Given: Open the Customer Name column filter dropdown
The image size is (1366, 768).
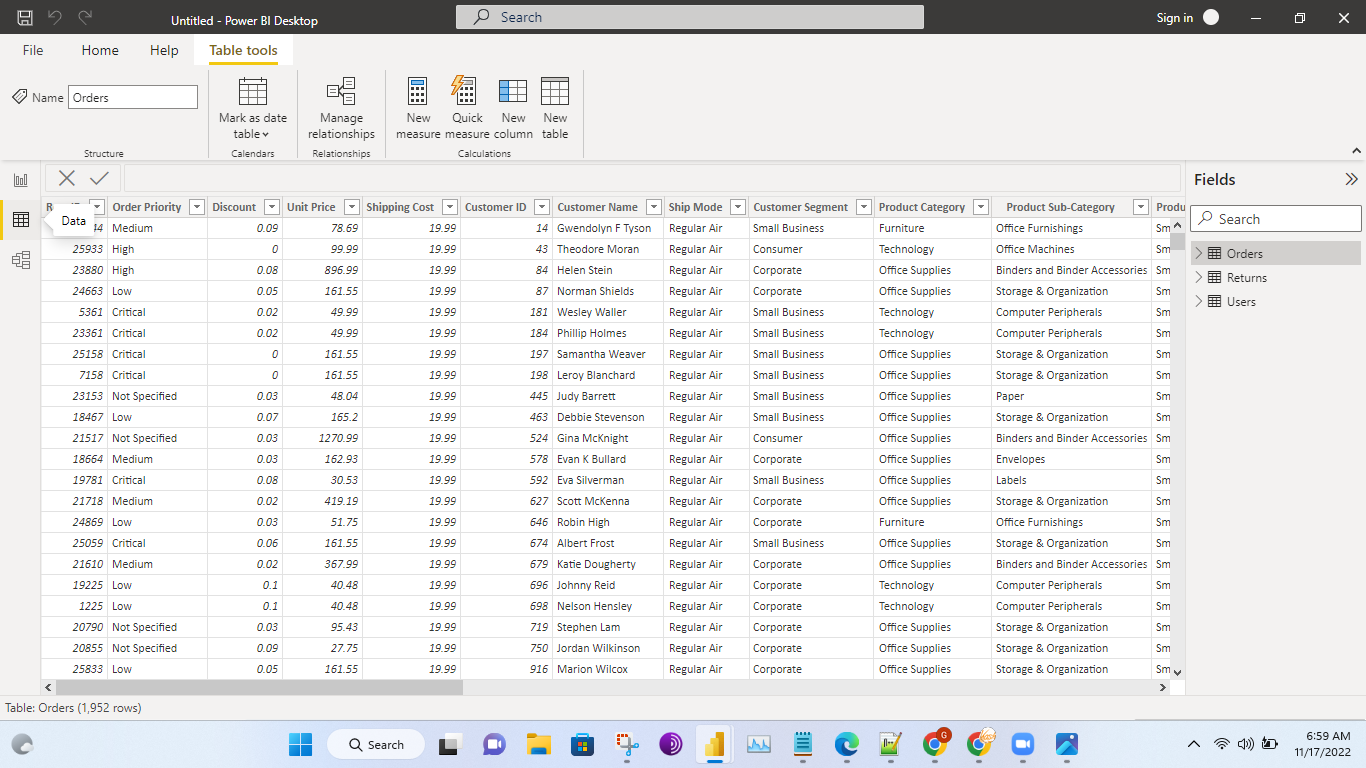Looking at the screenshot, I should click(x=653, y=207).
